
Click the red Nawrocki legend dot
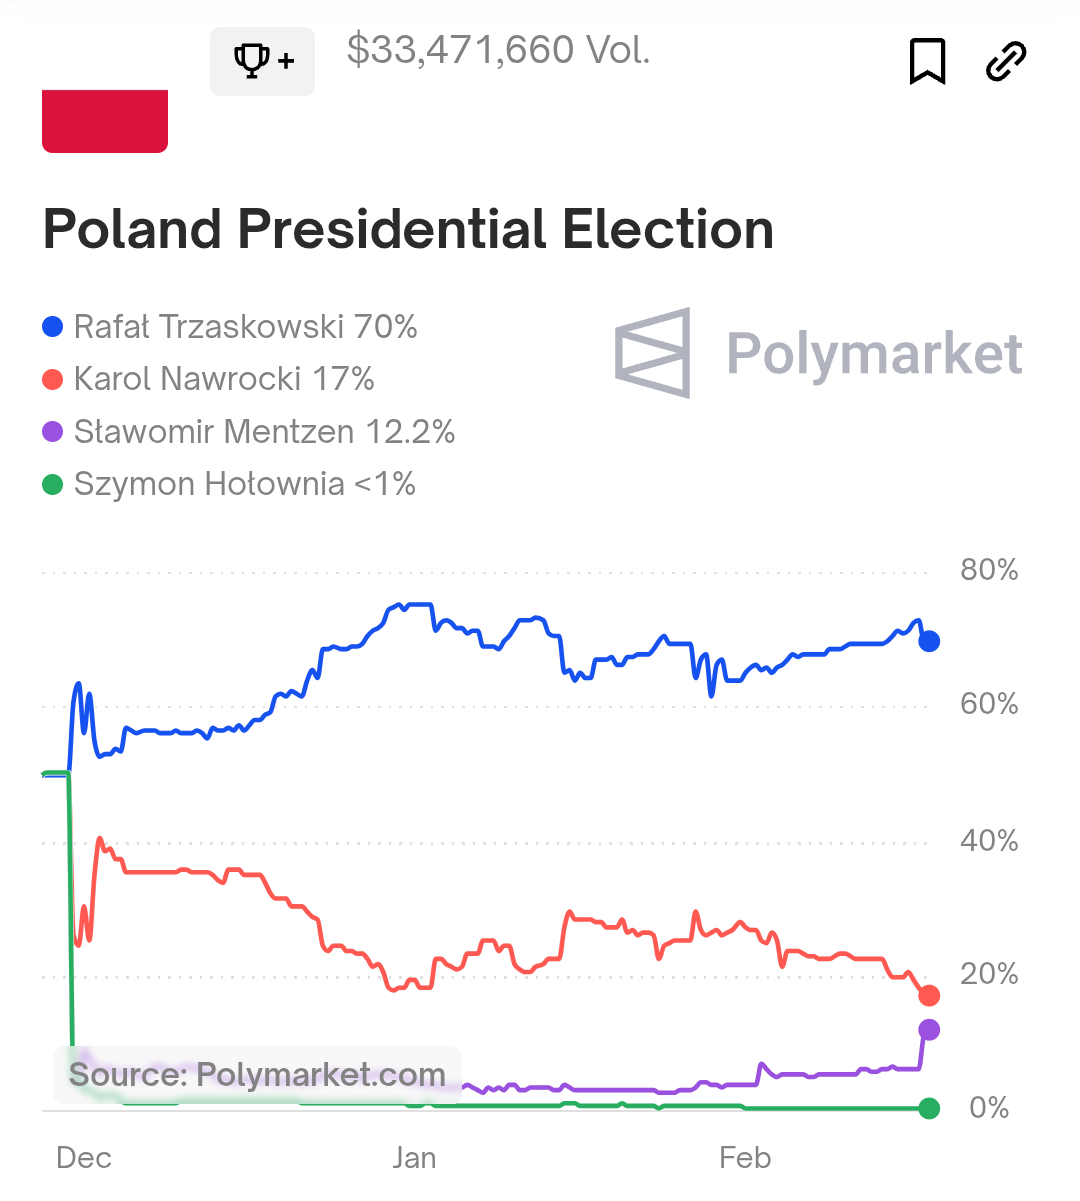click(53, 379)
